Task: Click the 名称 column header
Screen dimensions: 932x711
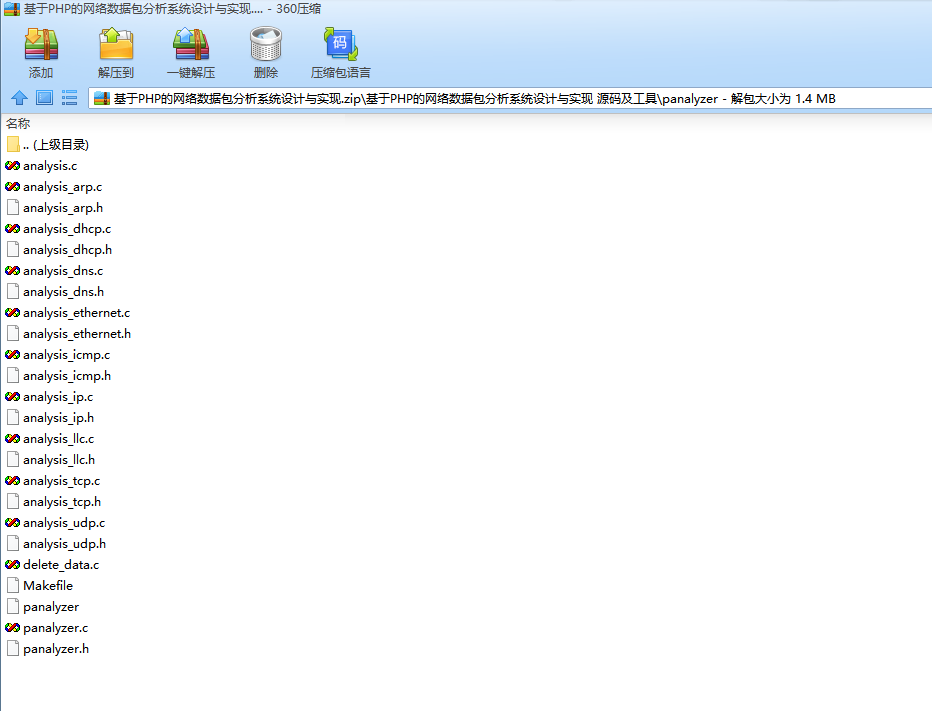Action: tap(18, 124)
